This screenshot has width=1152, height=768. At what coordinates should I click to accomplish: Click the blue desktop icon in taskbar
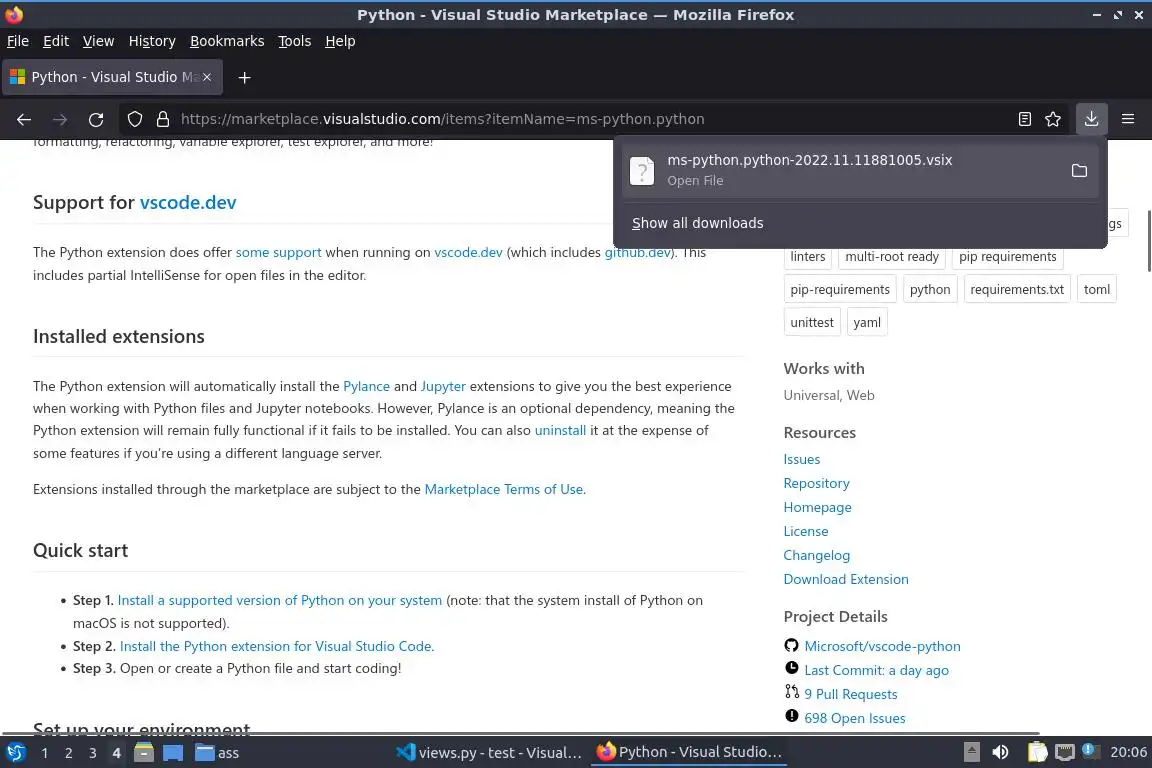point(173,753)
